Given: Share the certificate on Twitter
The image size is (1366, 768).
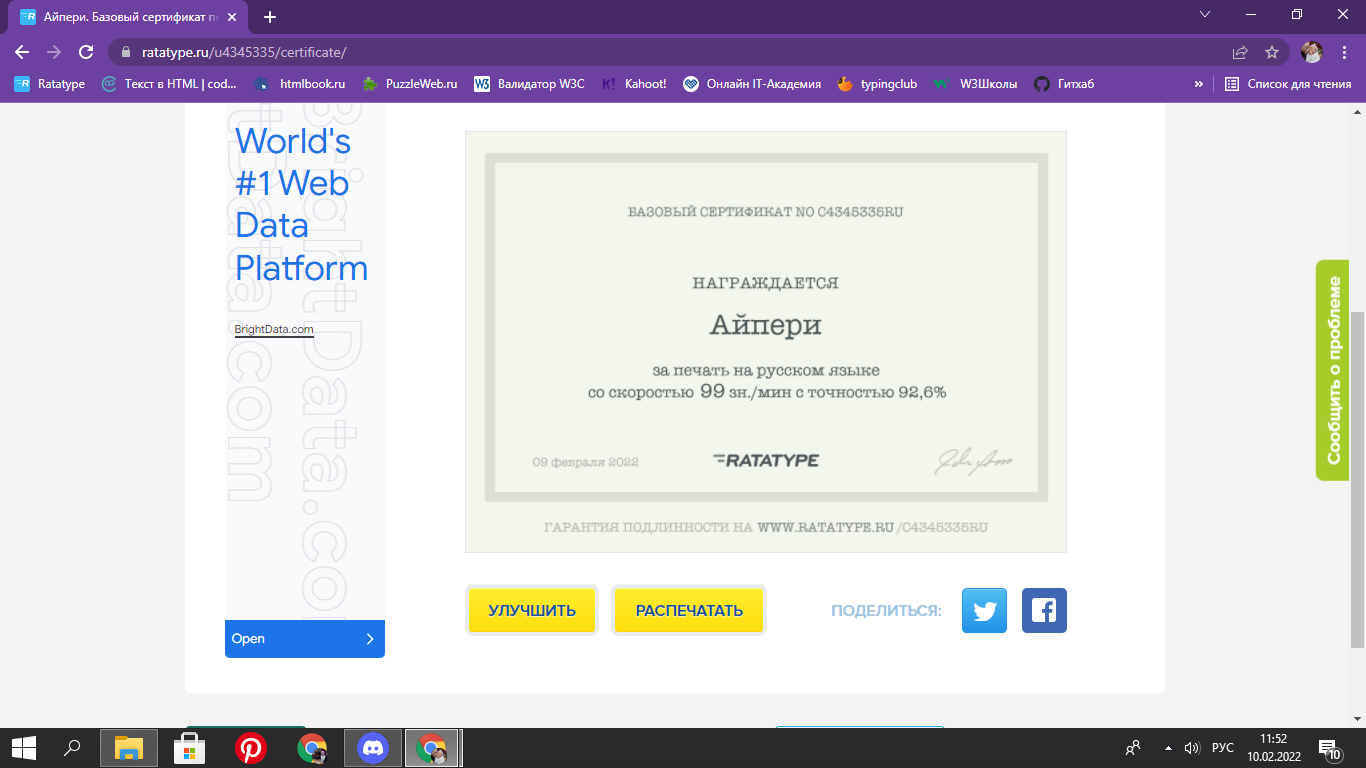Looking at the screenshot, I should point(984,610).
